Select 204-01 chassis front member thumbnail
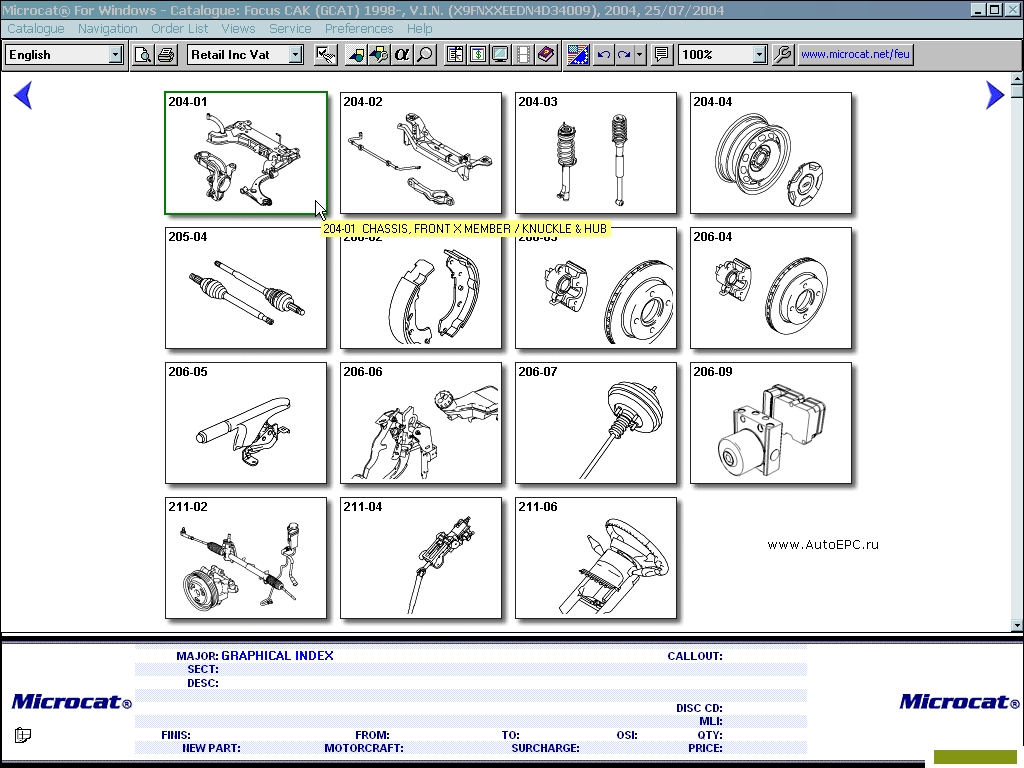 coord(246,153)
